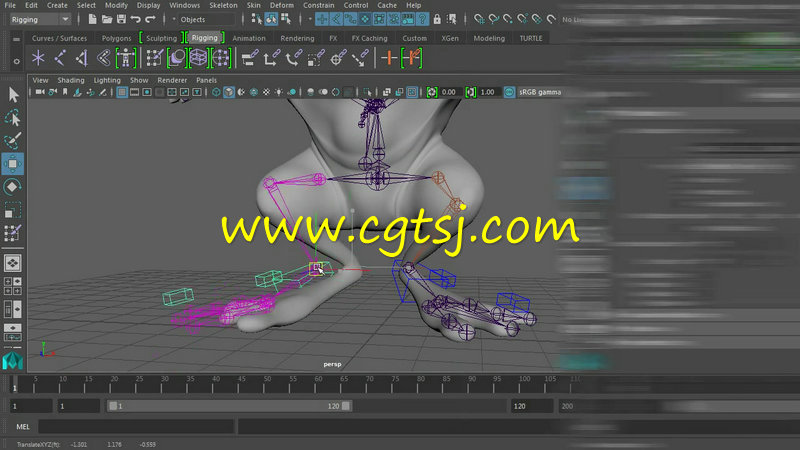Switch to single perspective view layout
This screenshot has width=800, height=450.
[13, 263]
